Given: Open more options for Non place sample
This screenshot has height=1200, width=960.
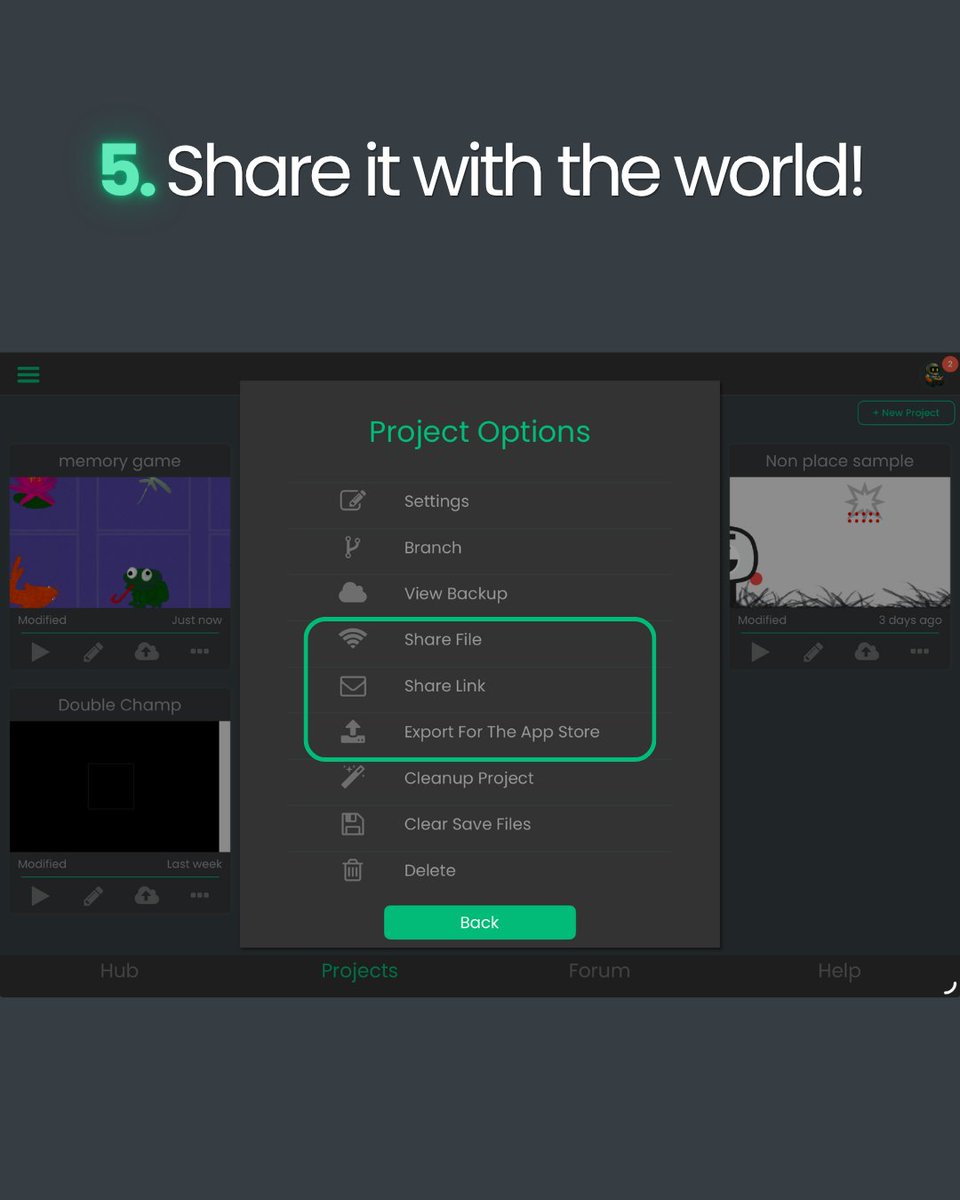Looking at the screenshot, I should point(920,652).
